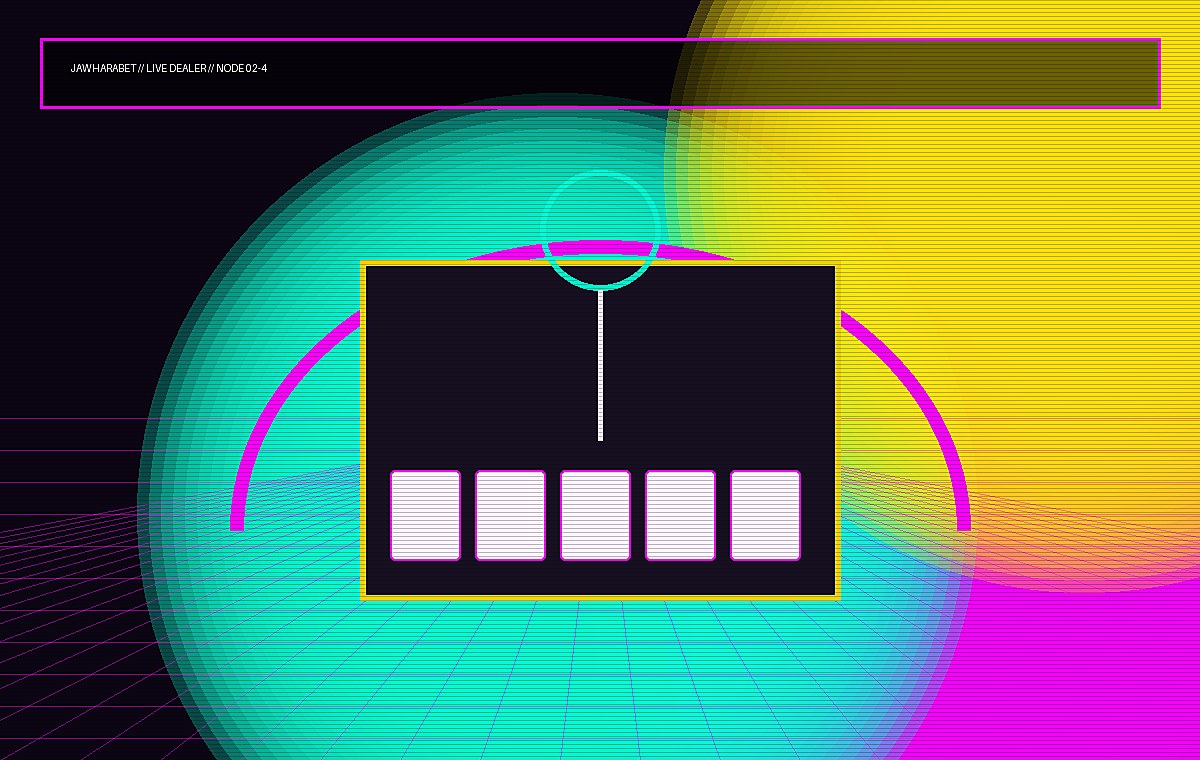This screenshot has height=760, width=1200.
Task: Choose the fourth card from the left
Action: [x=680, y=515]
